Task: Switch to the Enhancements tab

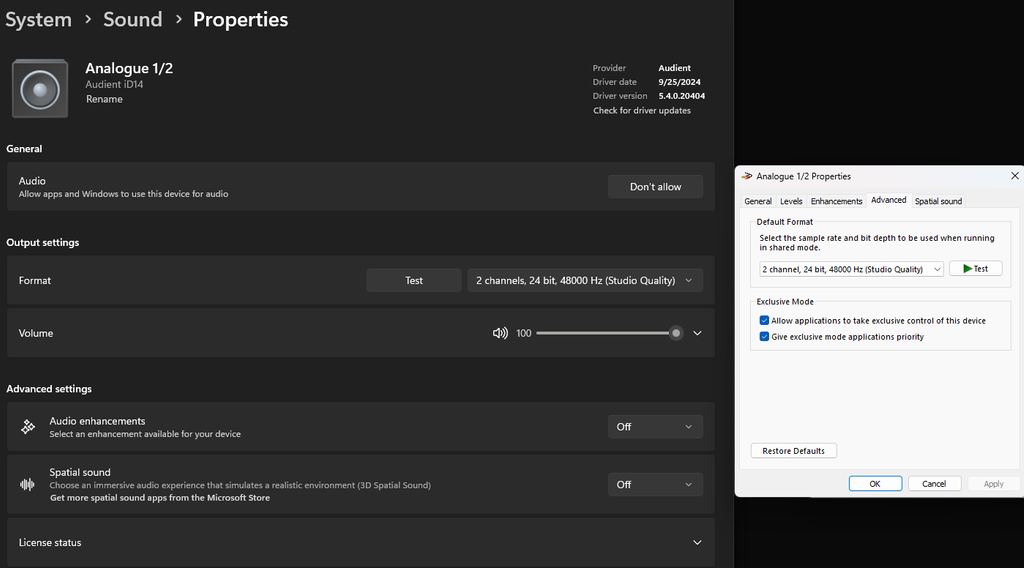Action: coord(836,201)
